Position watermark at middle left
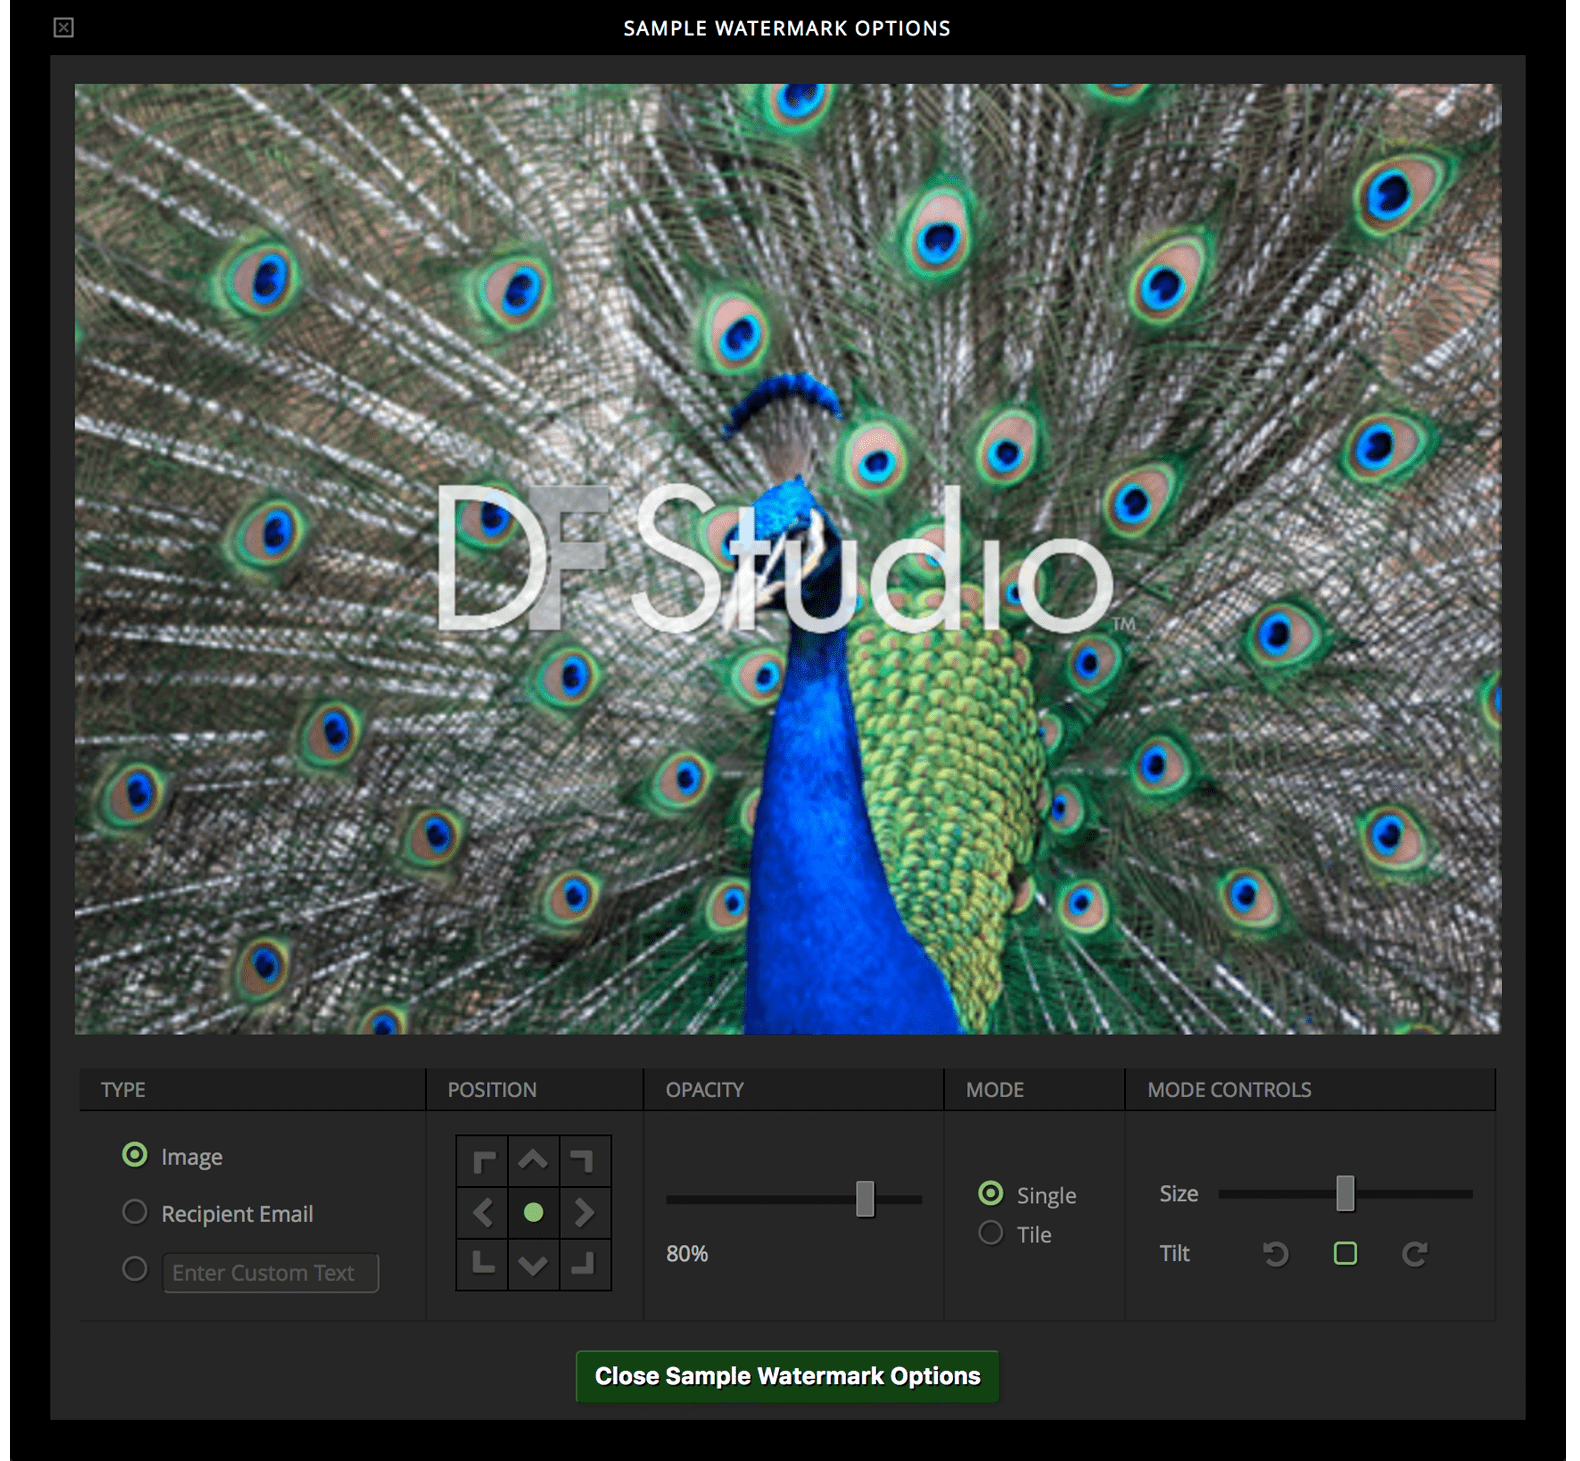Viewport: 1580px width, 1461px height. pos(483,1213)
